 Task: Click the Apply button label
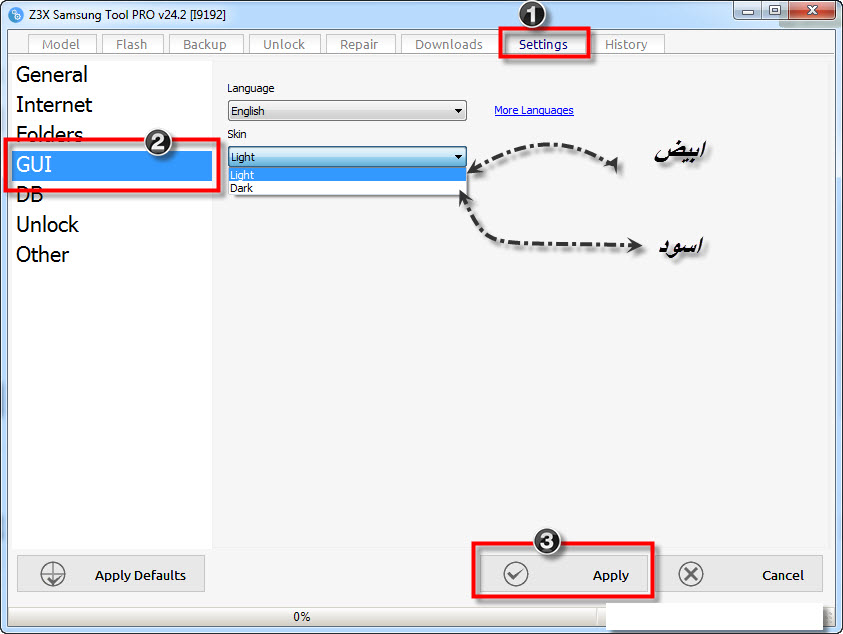[x=611, y=575]
